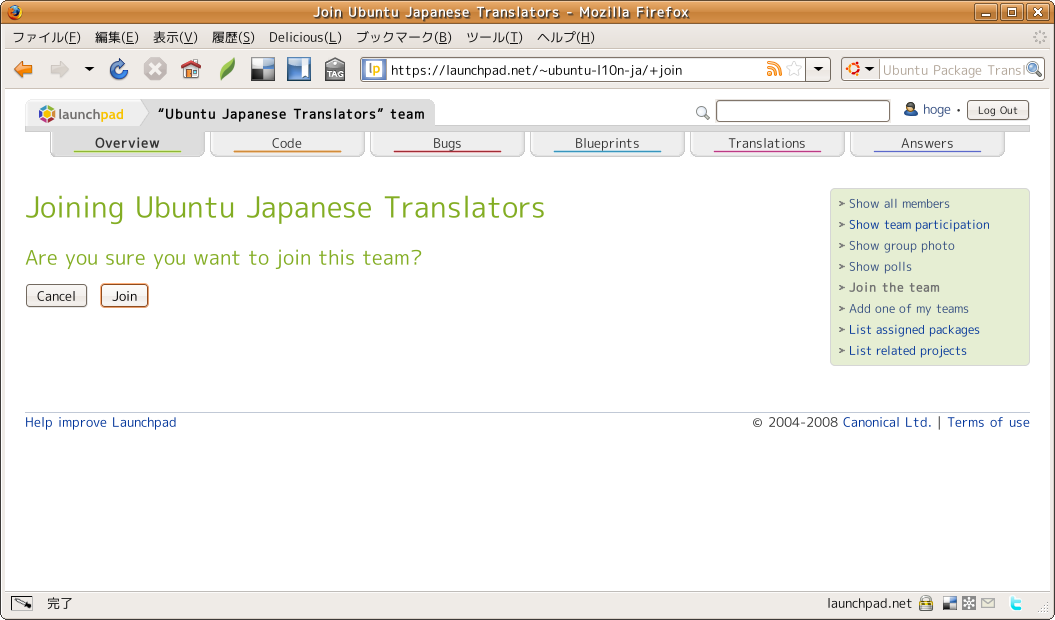Reload the page with the blue Reload icon
This screenshot has height=620, width=1055.
[x=119, y=69]
